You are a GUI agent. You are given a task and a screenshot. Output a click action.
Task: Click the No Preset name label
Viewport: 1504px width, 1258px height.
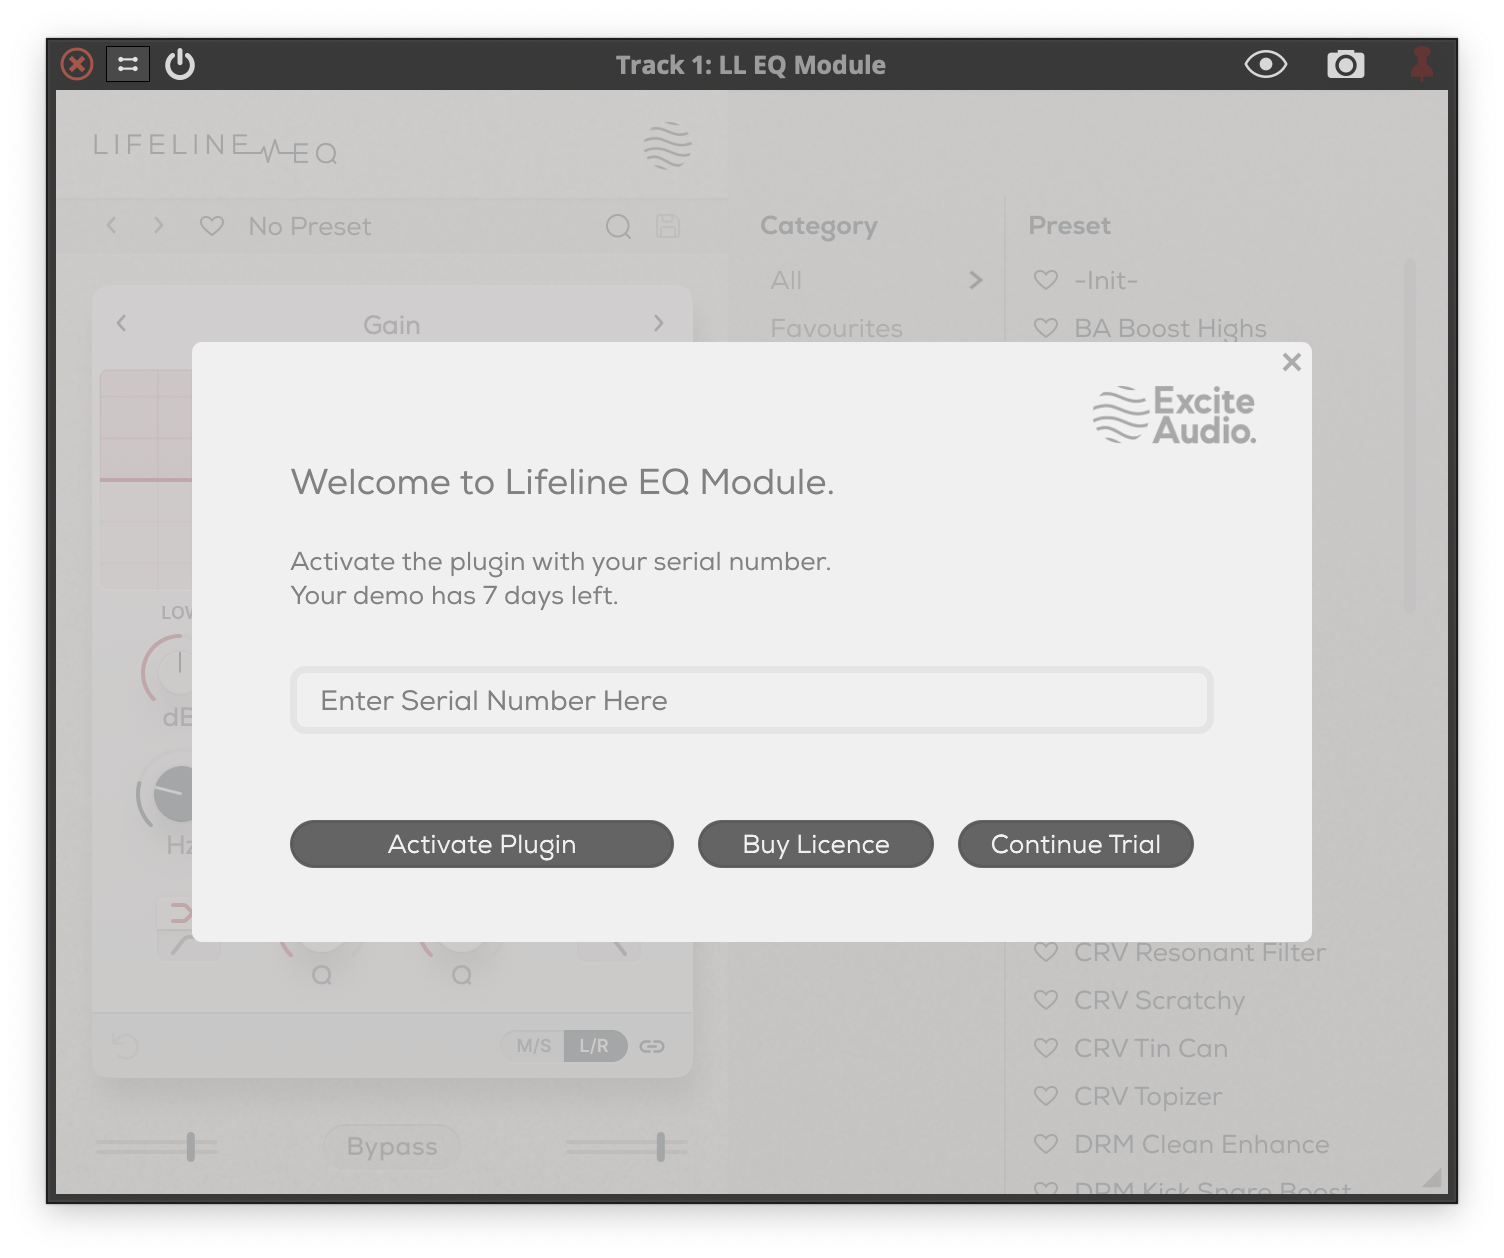click(310, 227)
